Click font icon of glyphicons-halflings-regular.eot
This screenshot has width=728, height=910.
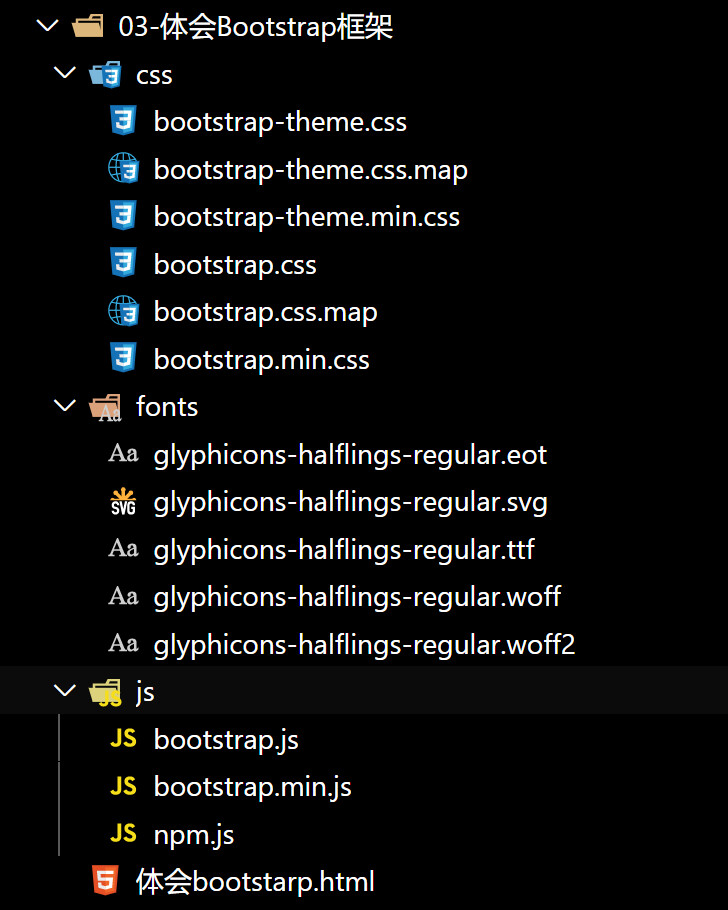(123, 453)
